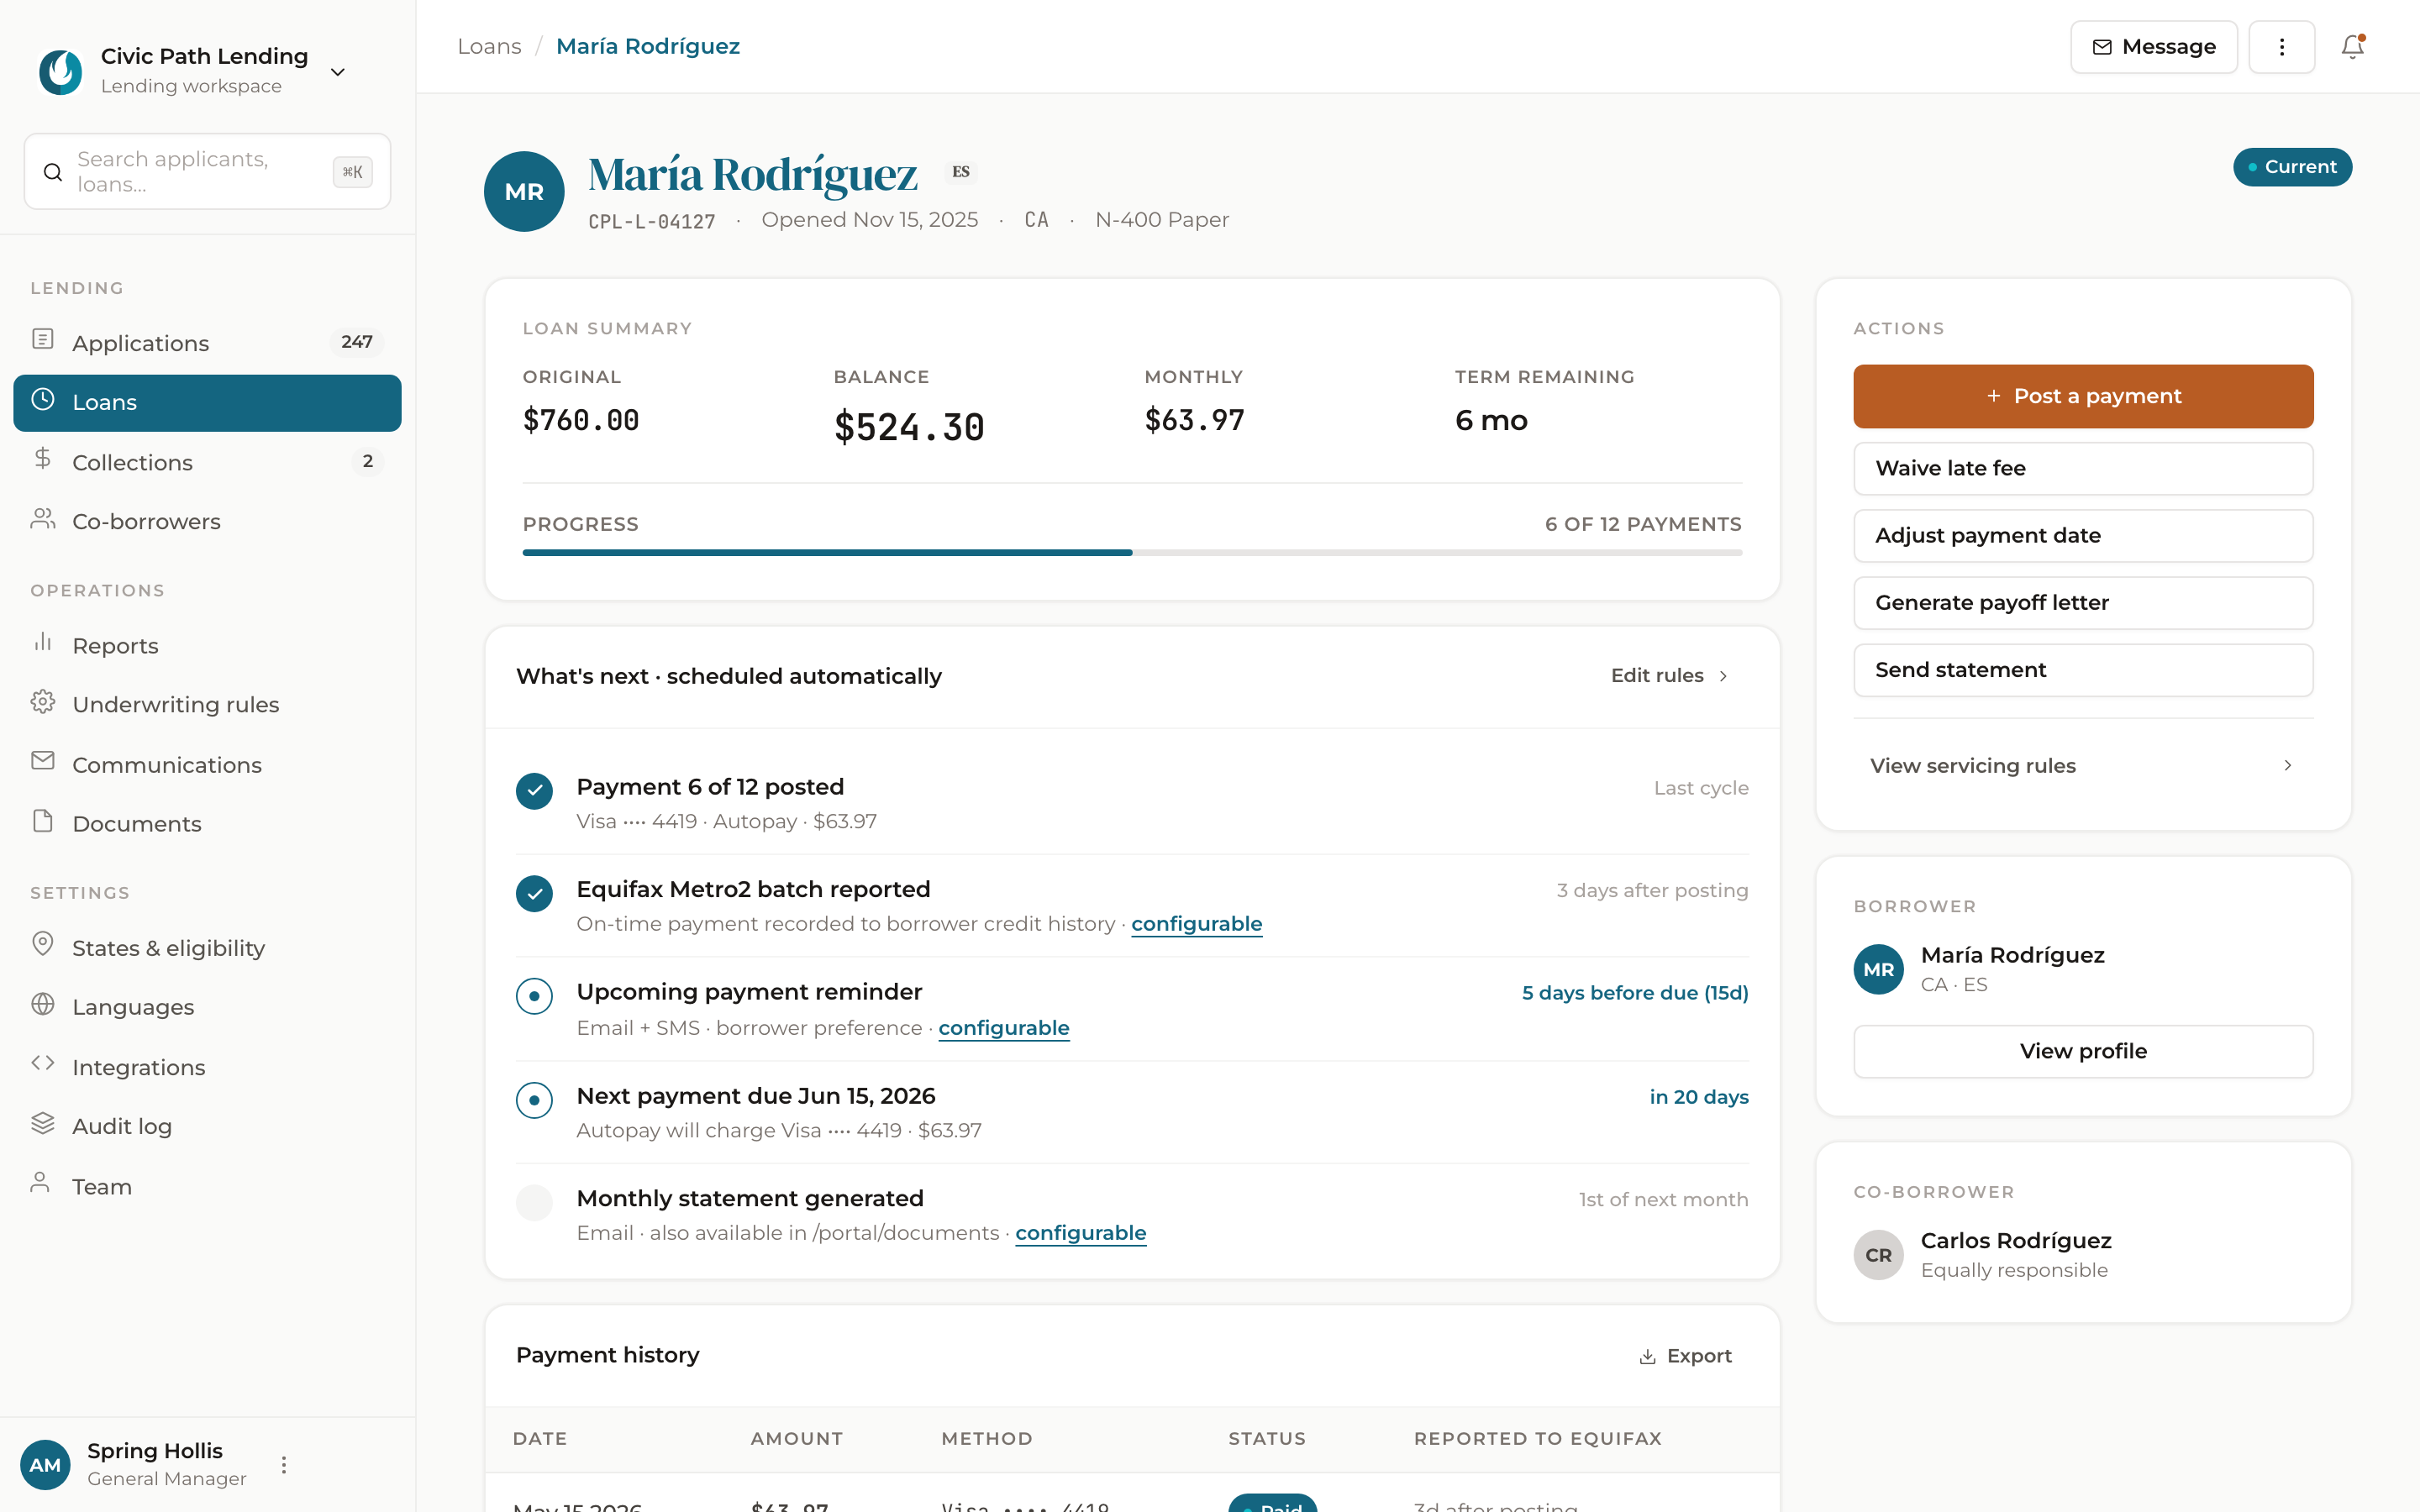
Task: Open the user menu dots beside Spring Hollis
Action: [x=284, y=1465]
